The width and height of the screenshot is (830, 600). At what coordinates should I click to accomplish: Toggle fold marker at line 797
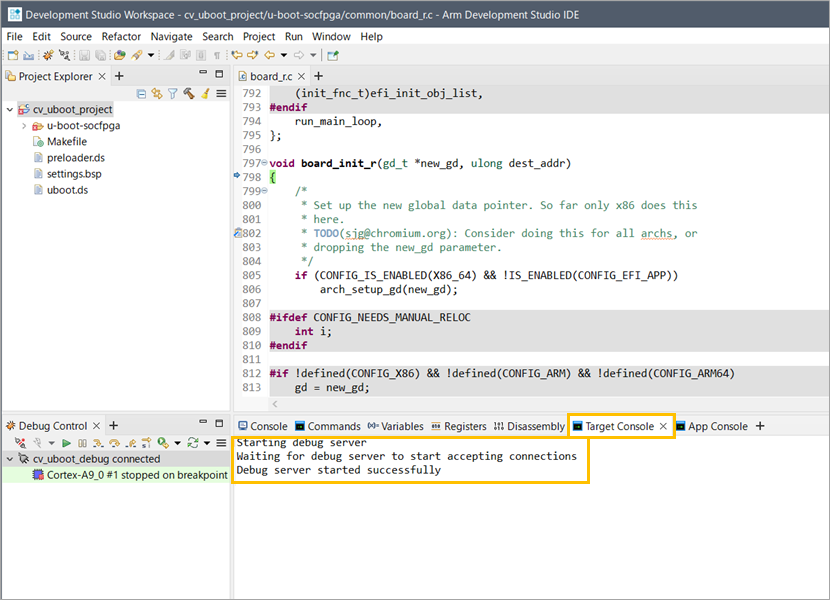tap(263, 164)
